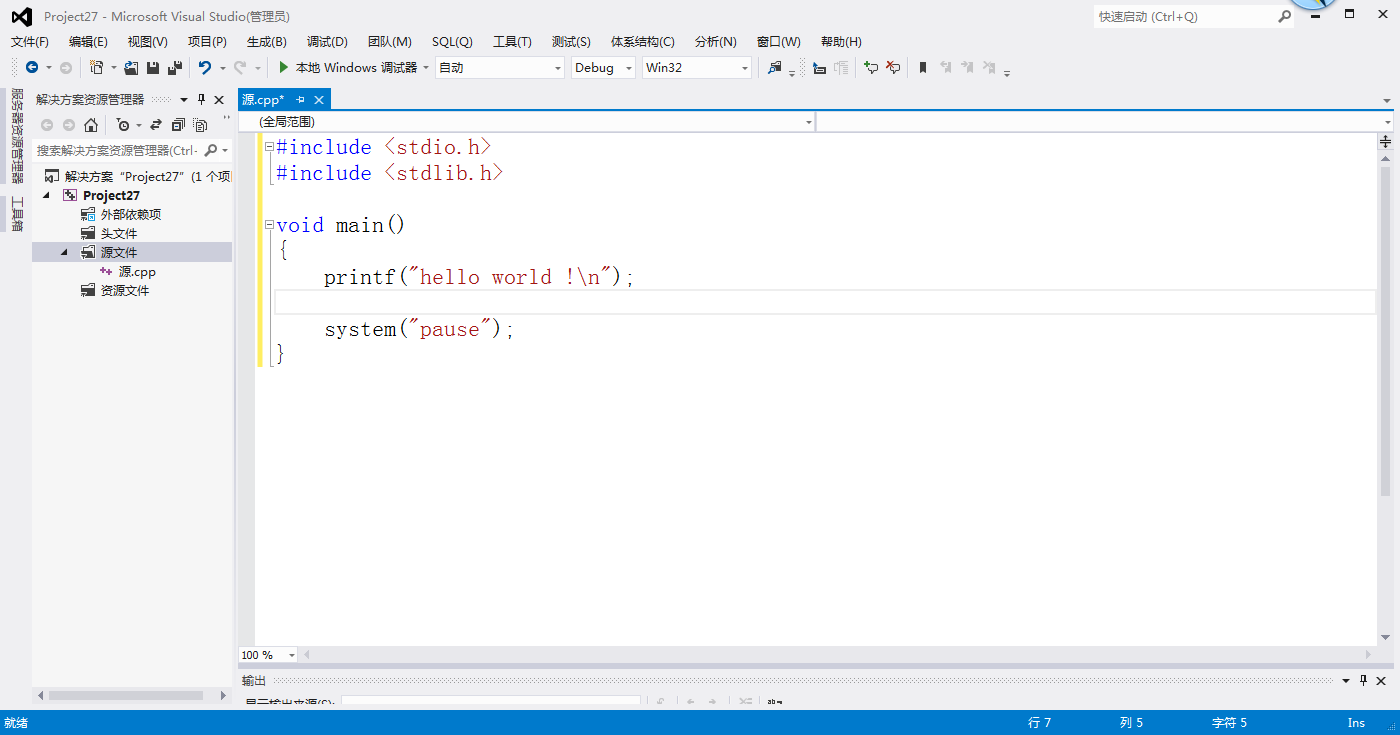The height and width of the screenshot is (735, 1400).
Task: Click the Navigate Backward arrow in toolbar
Action: (x=32, y=67)
